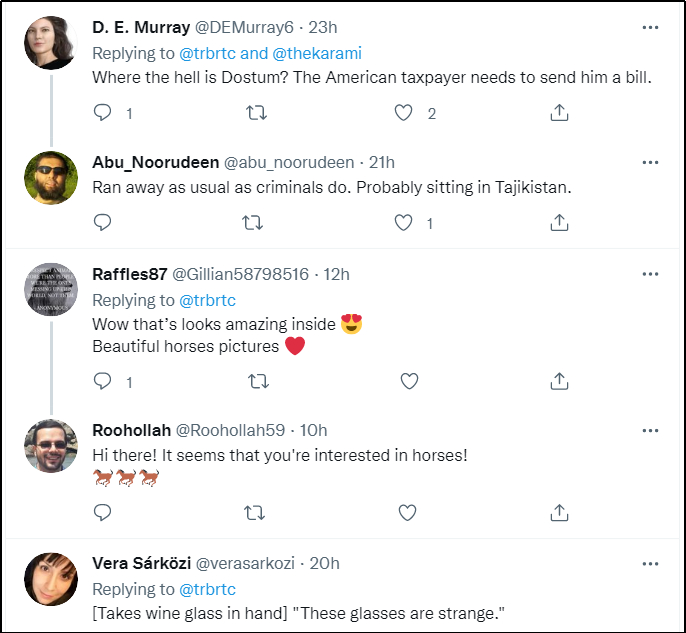Reply to D. E. Murray's tweet

(103, 114)
